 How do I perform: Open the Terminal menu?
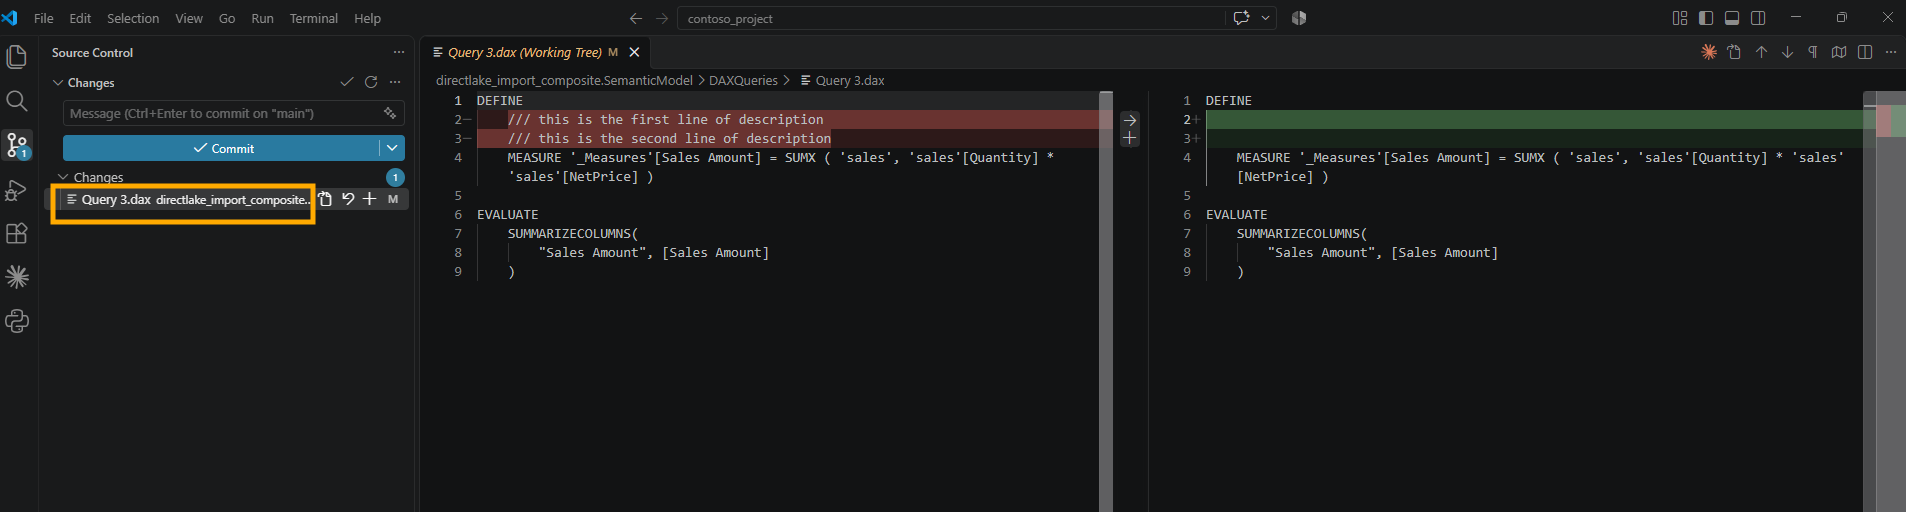click(314, 18)
